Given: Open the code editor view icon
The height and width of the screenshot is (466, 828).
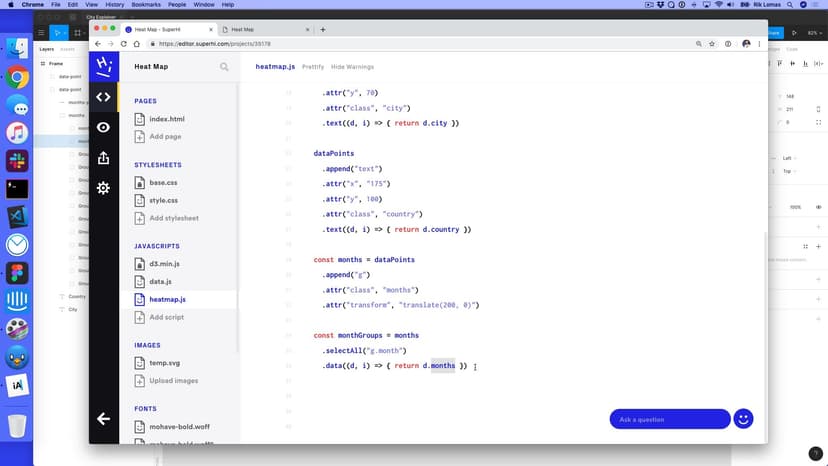Looking at the screenshot, I should 103,96.
